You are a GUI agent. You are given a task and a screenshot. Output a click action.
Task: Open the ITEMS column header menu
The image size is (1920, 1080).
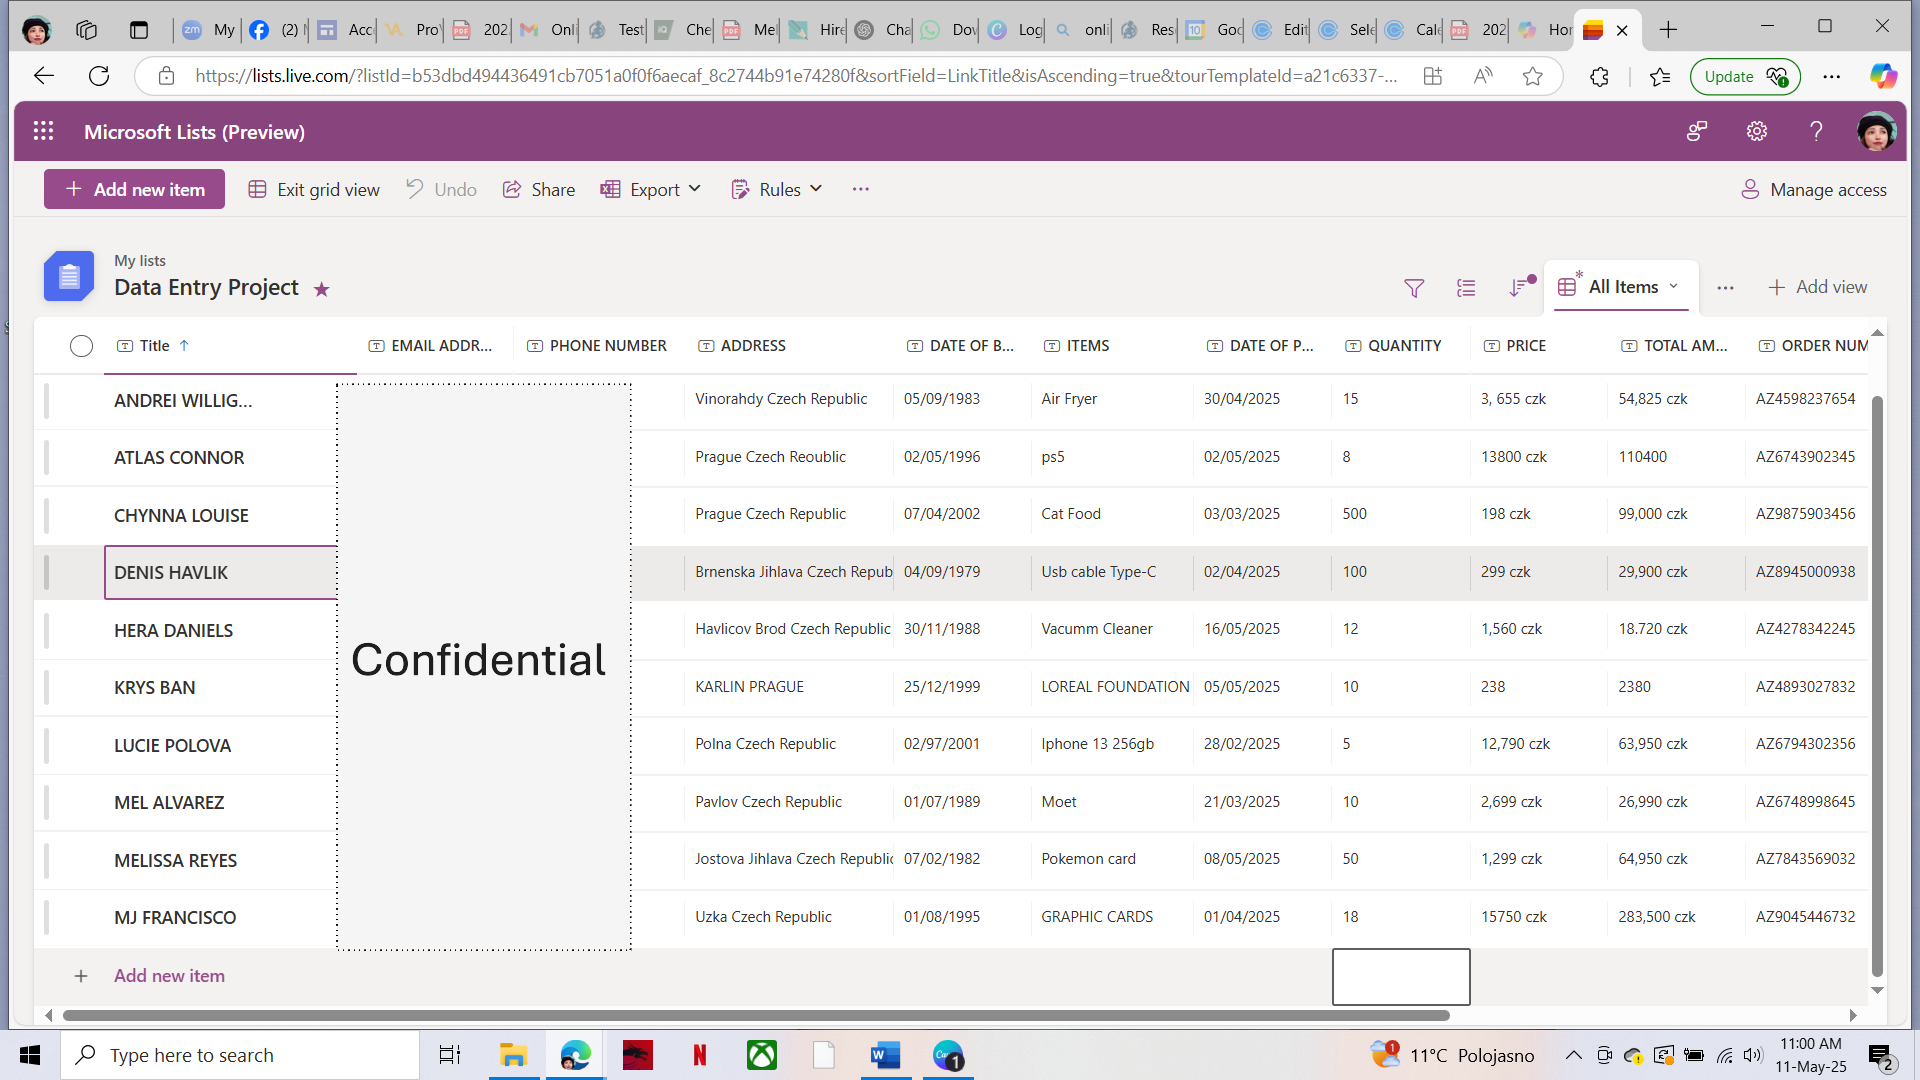pos(1077,346)
